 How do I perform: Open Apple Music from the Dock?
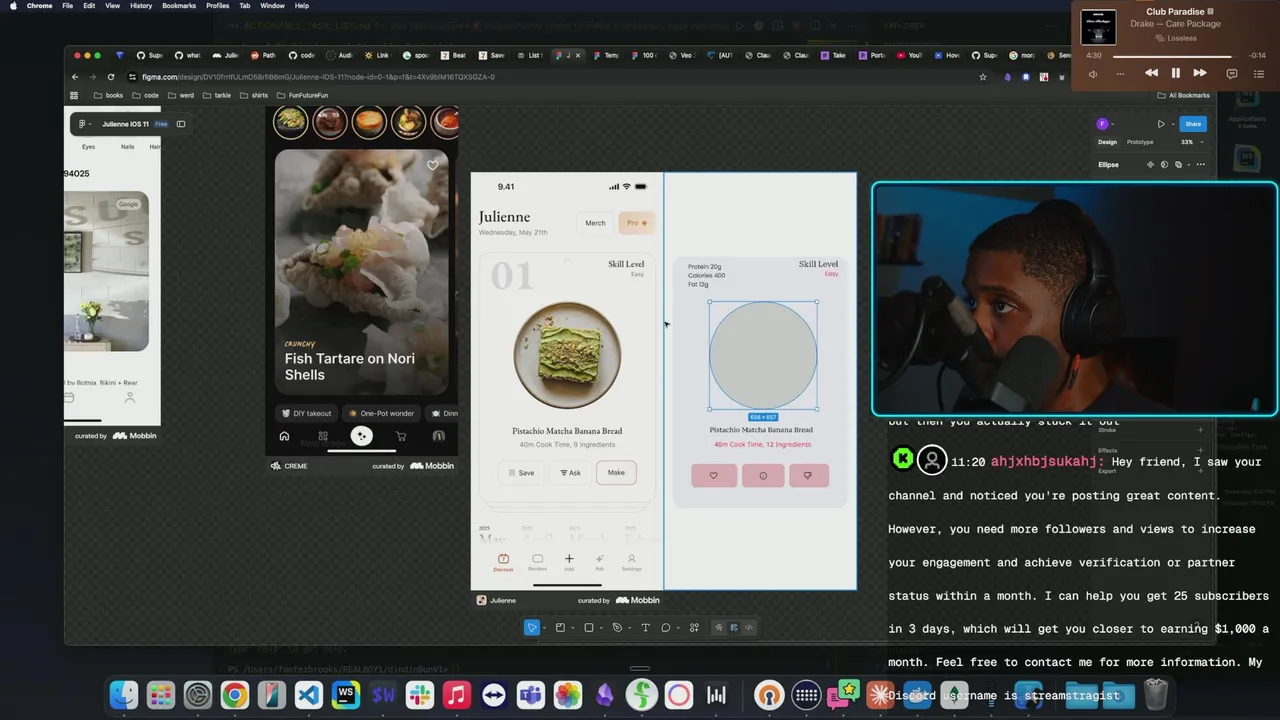457,695
